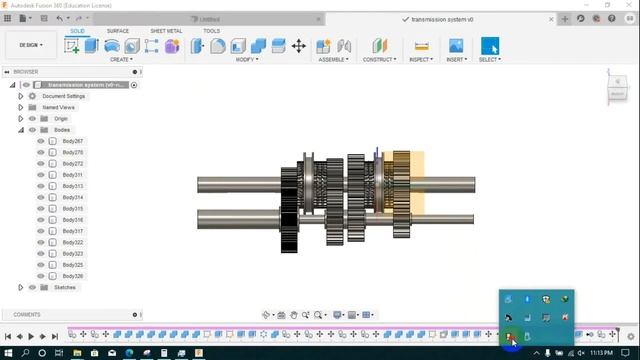This screenshot has height=360, width=640.
Task: Open the job status clock icon
Action: point(580,18)
